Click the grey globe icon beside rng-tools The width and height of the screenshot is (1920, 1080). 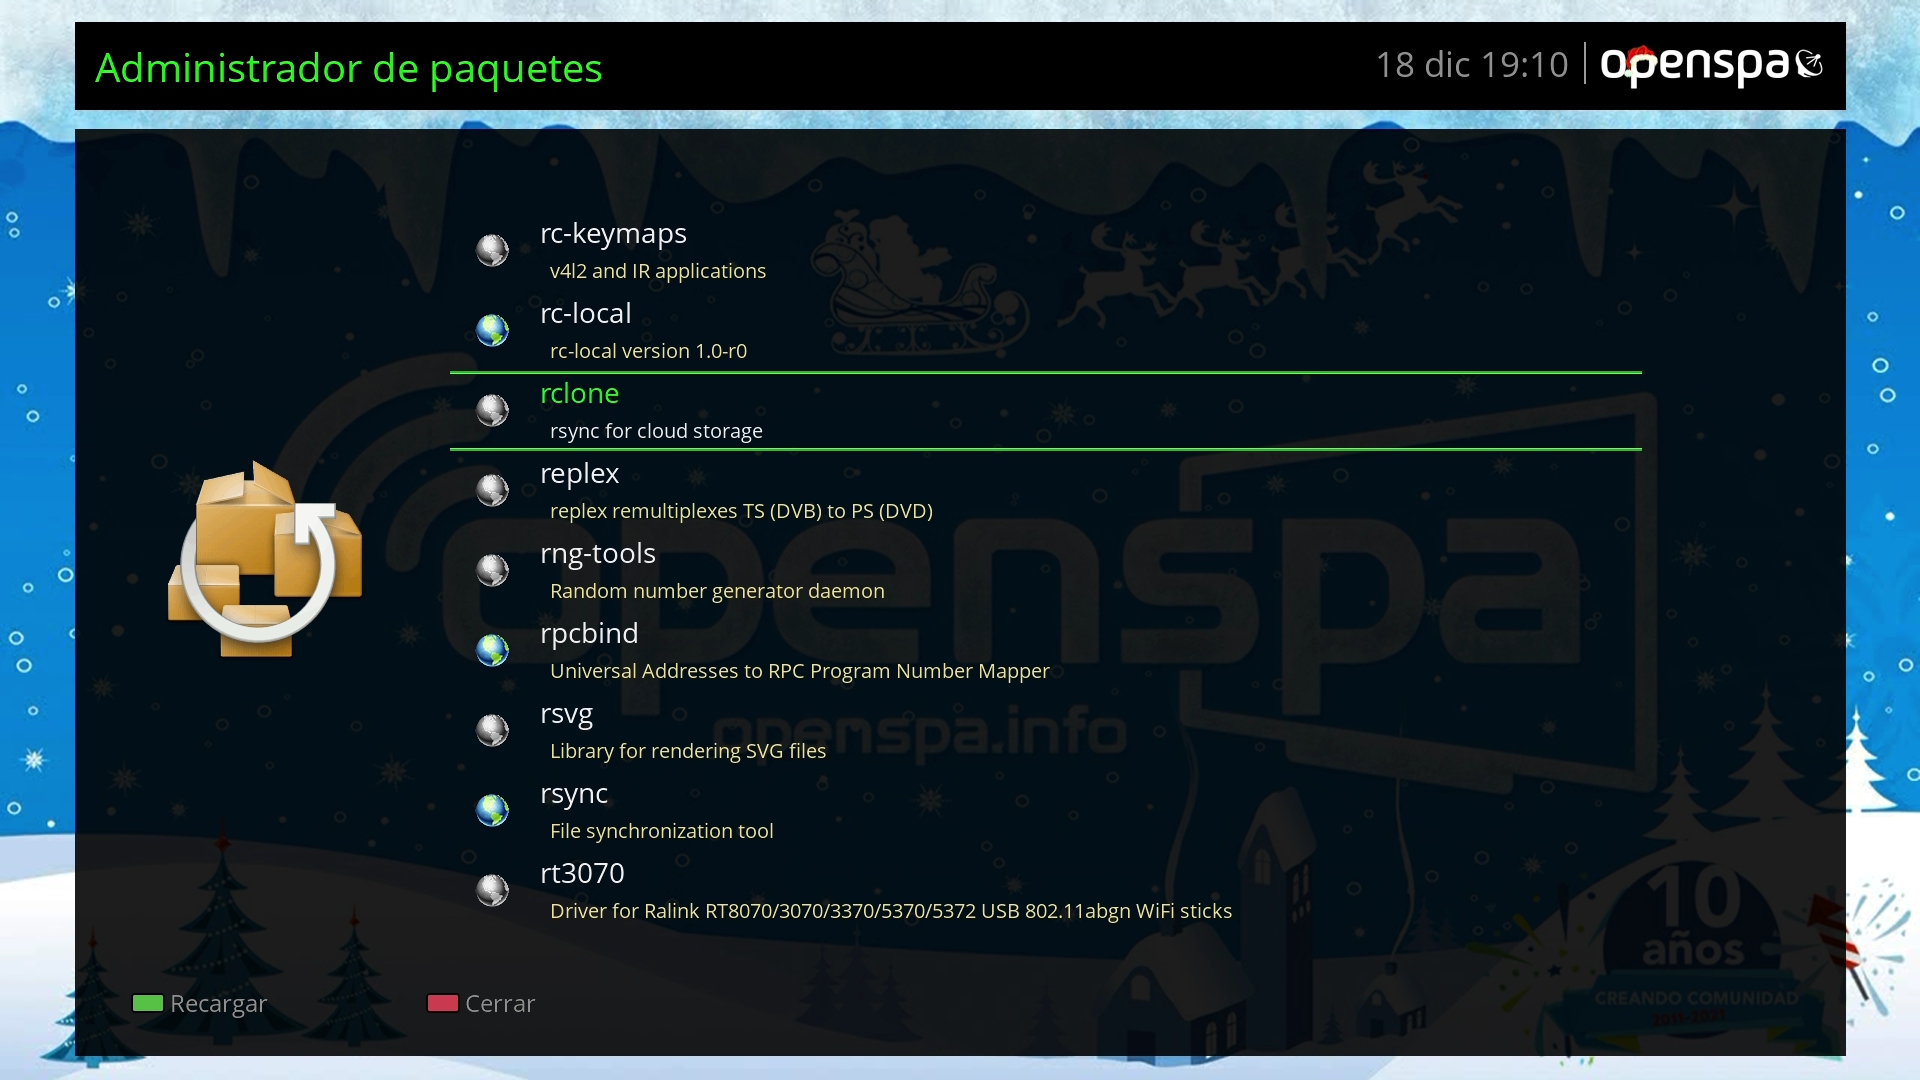(x=492, y=570)
